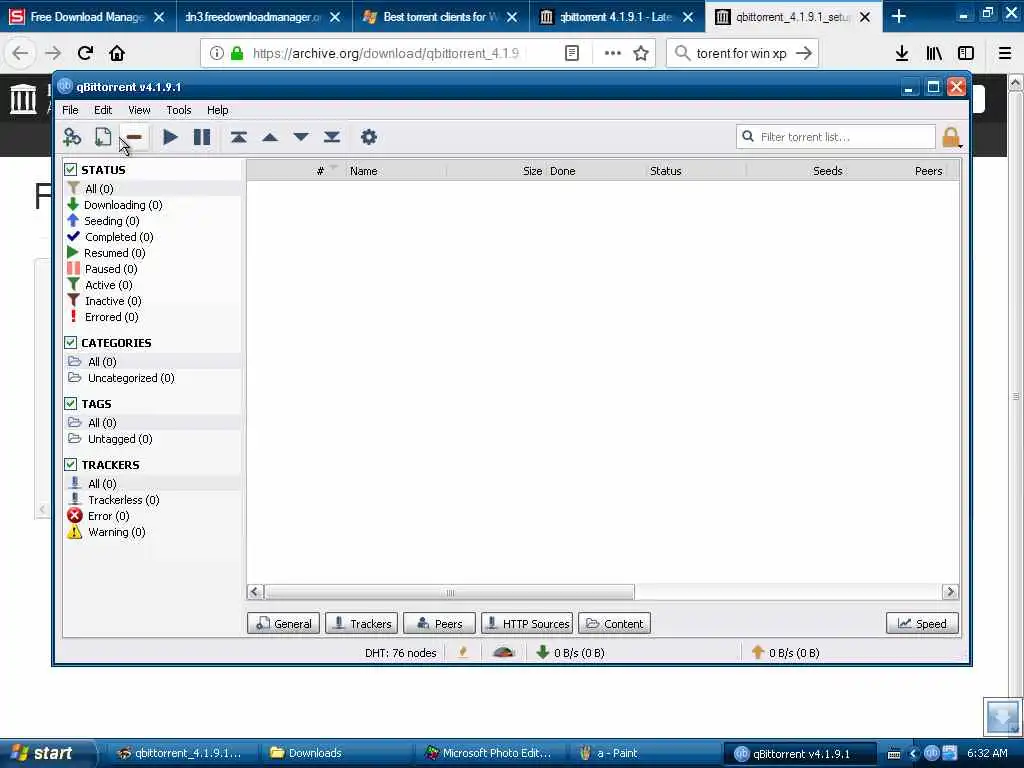Click the Add Torrent Link toolbar icon
The height and width of the screenshot is (768, 1024).
[x=72, y=137]
